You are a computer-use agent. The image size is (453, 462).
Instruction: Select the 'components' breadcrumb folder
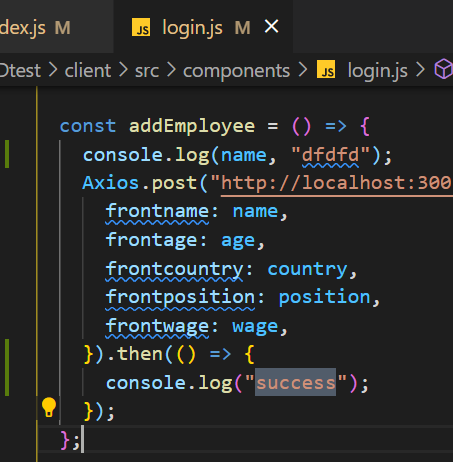[x=236, y=71]
